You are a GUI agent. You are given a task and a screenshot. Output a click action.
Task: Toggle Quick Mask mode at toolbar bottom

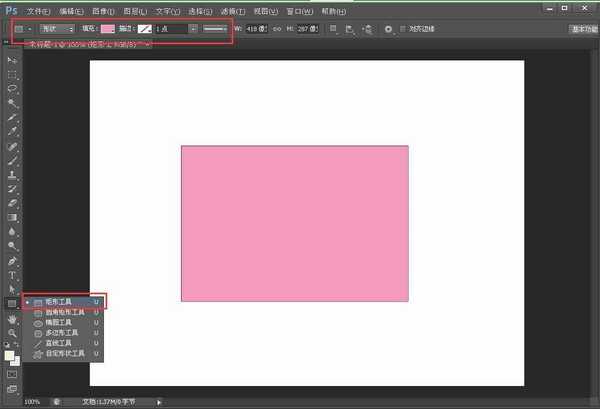click(x=13, y=373)
